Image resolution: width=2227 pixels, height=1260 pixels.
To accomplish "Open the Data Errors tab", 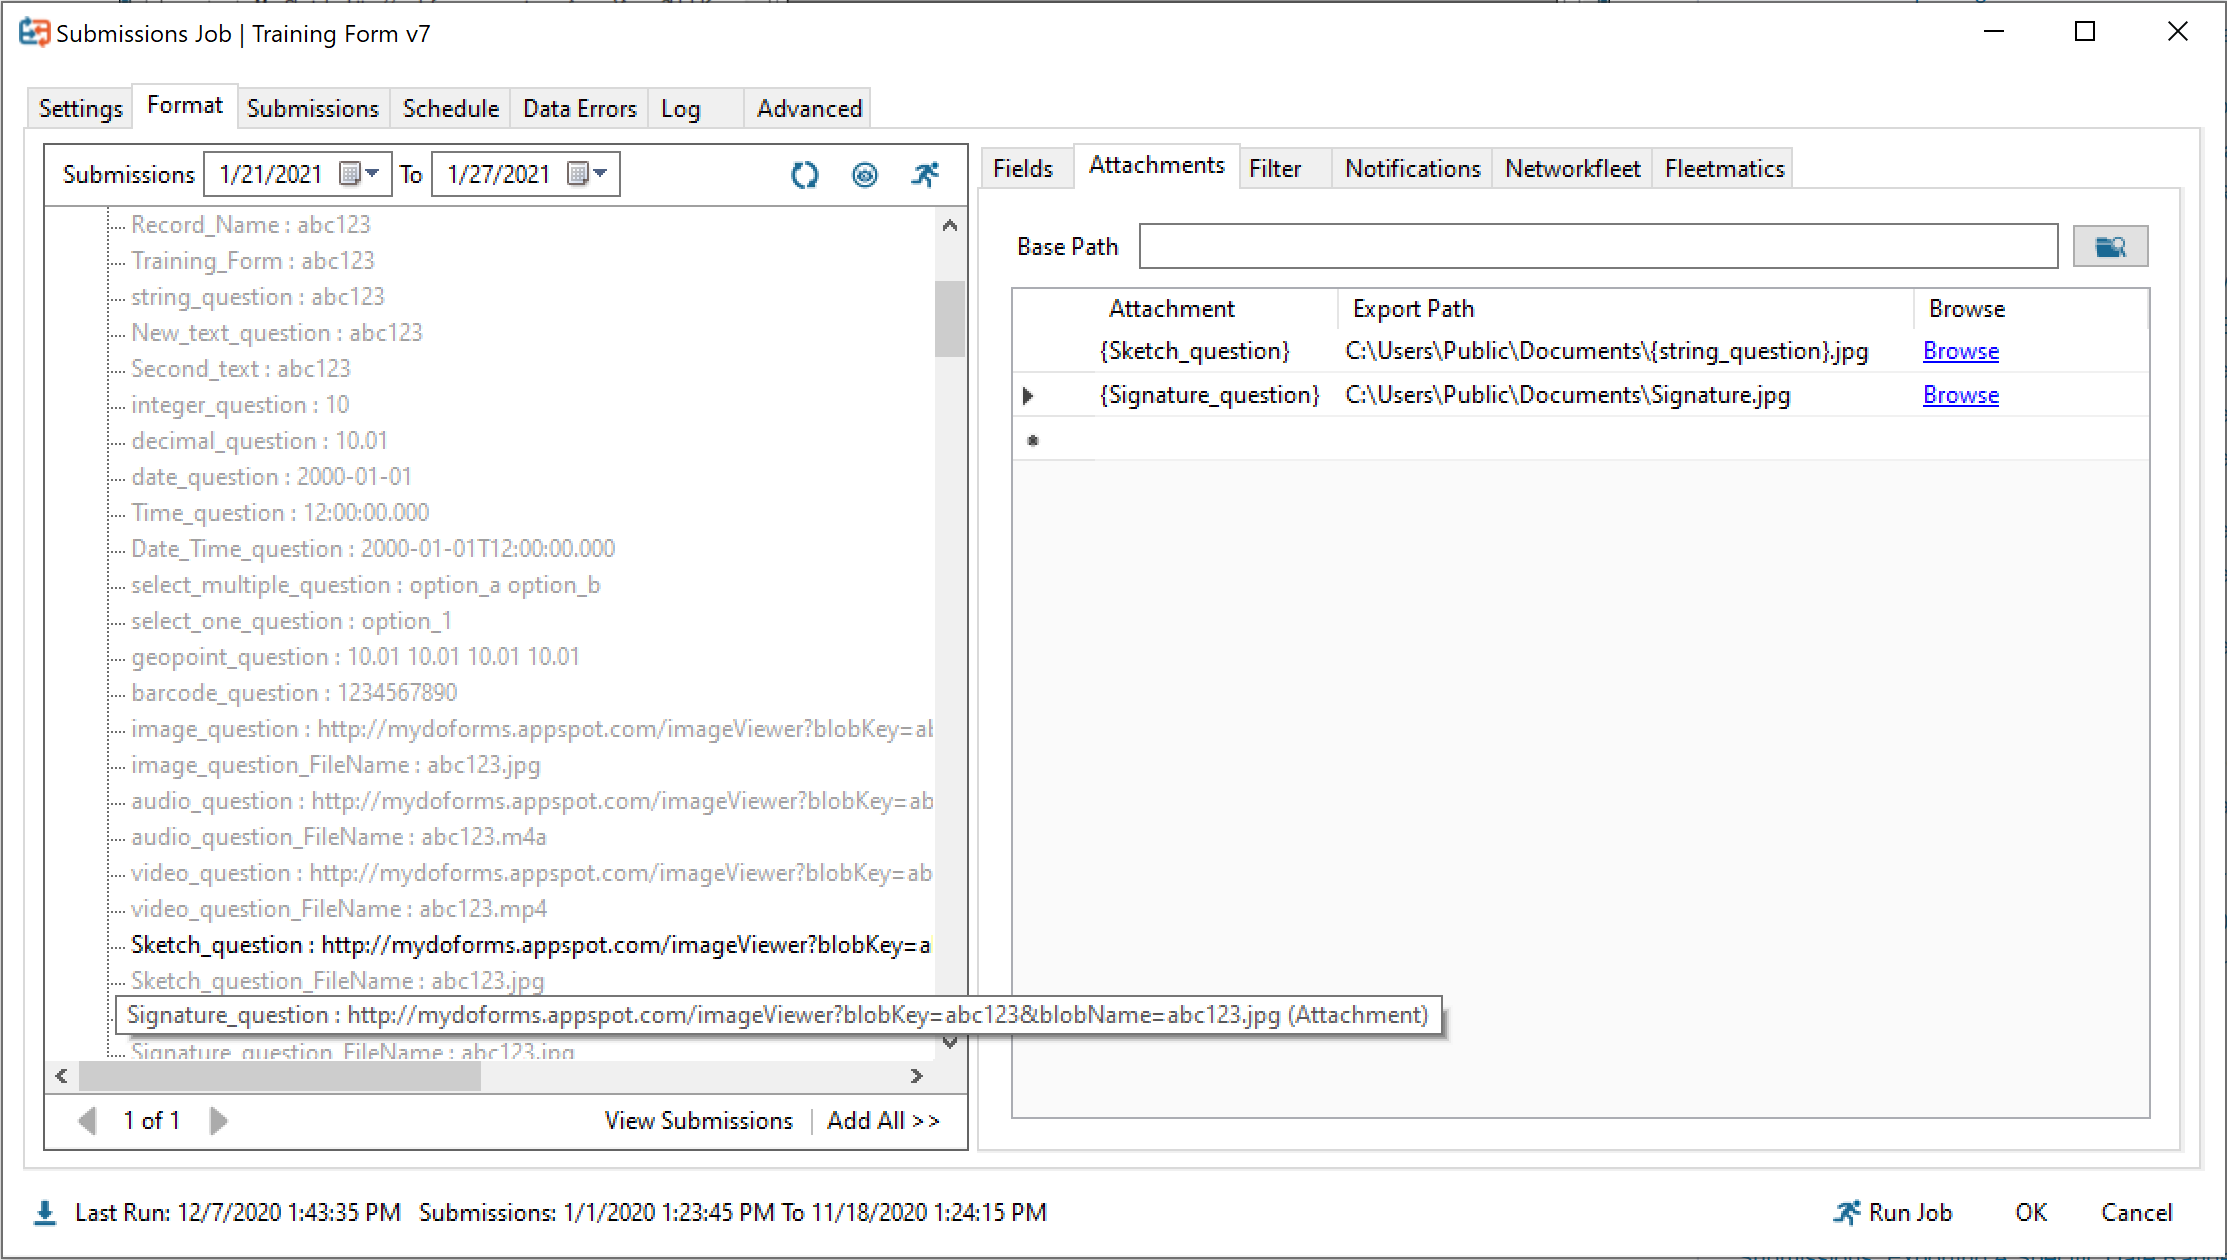I will 578,108.
